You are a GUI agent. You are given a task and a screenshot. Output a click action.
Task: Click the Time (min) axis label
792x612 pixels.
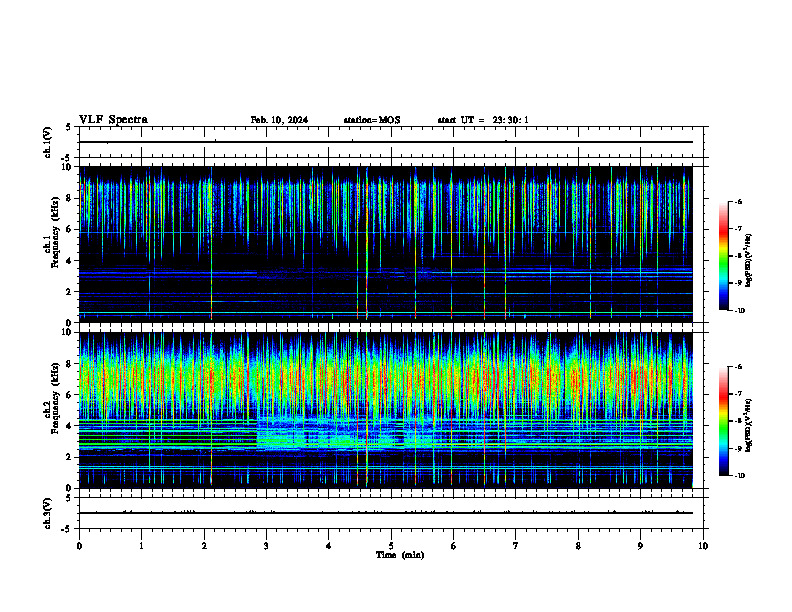click(400, 555)
